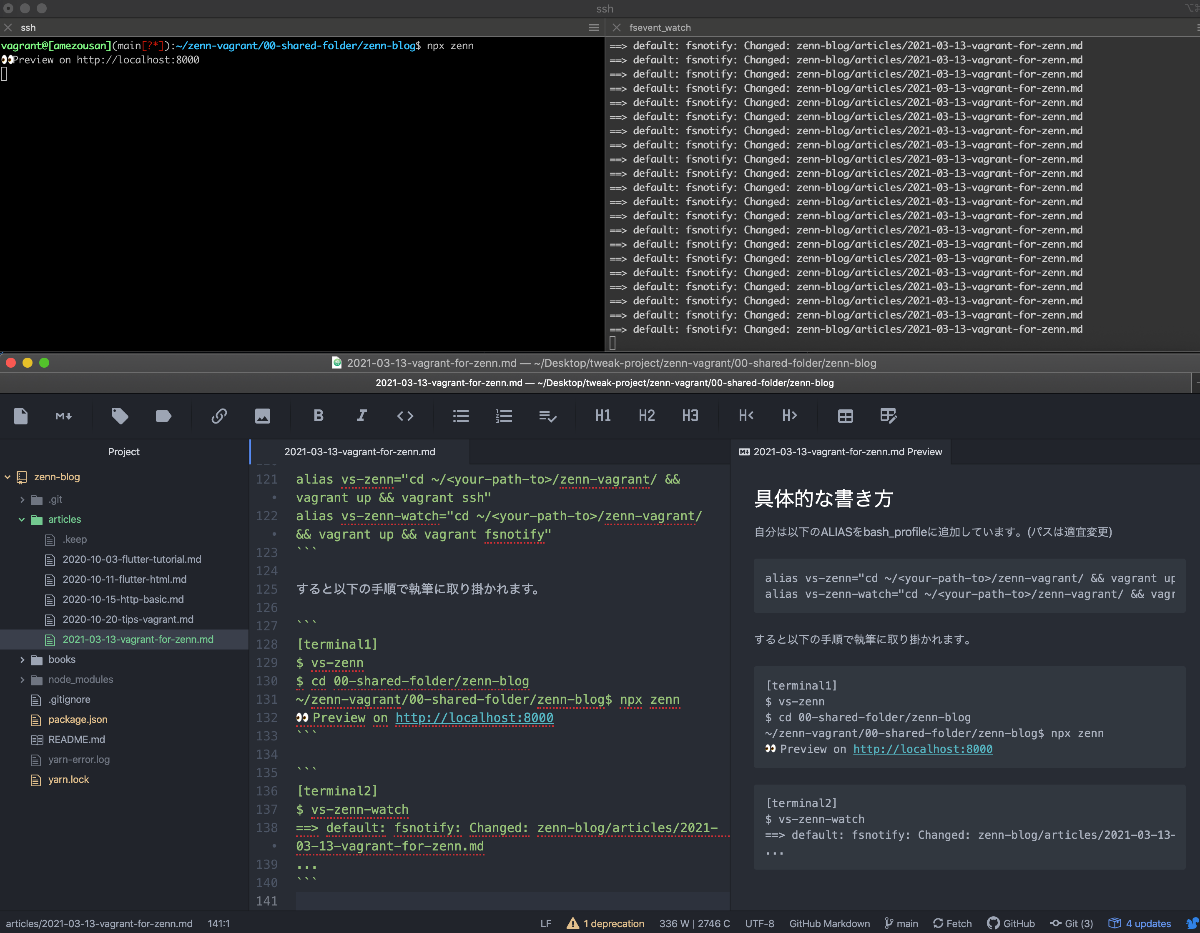The width and height of the screenshot is (1200, 933).
Task: Click the 4 updates notice
Action: pos(1140,923)
